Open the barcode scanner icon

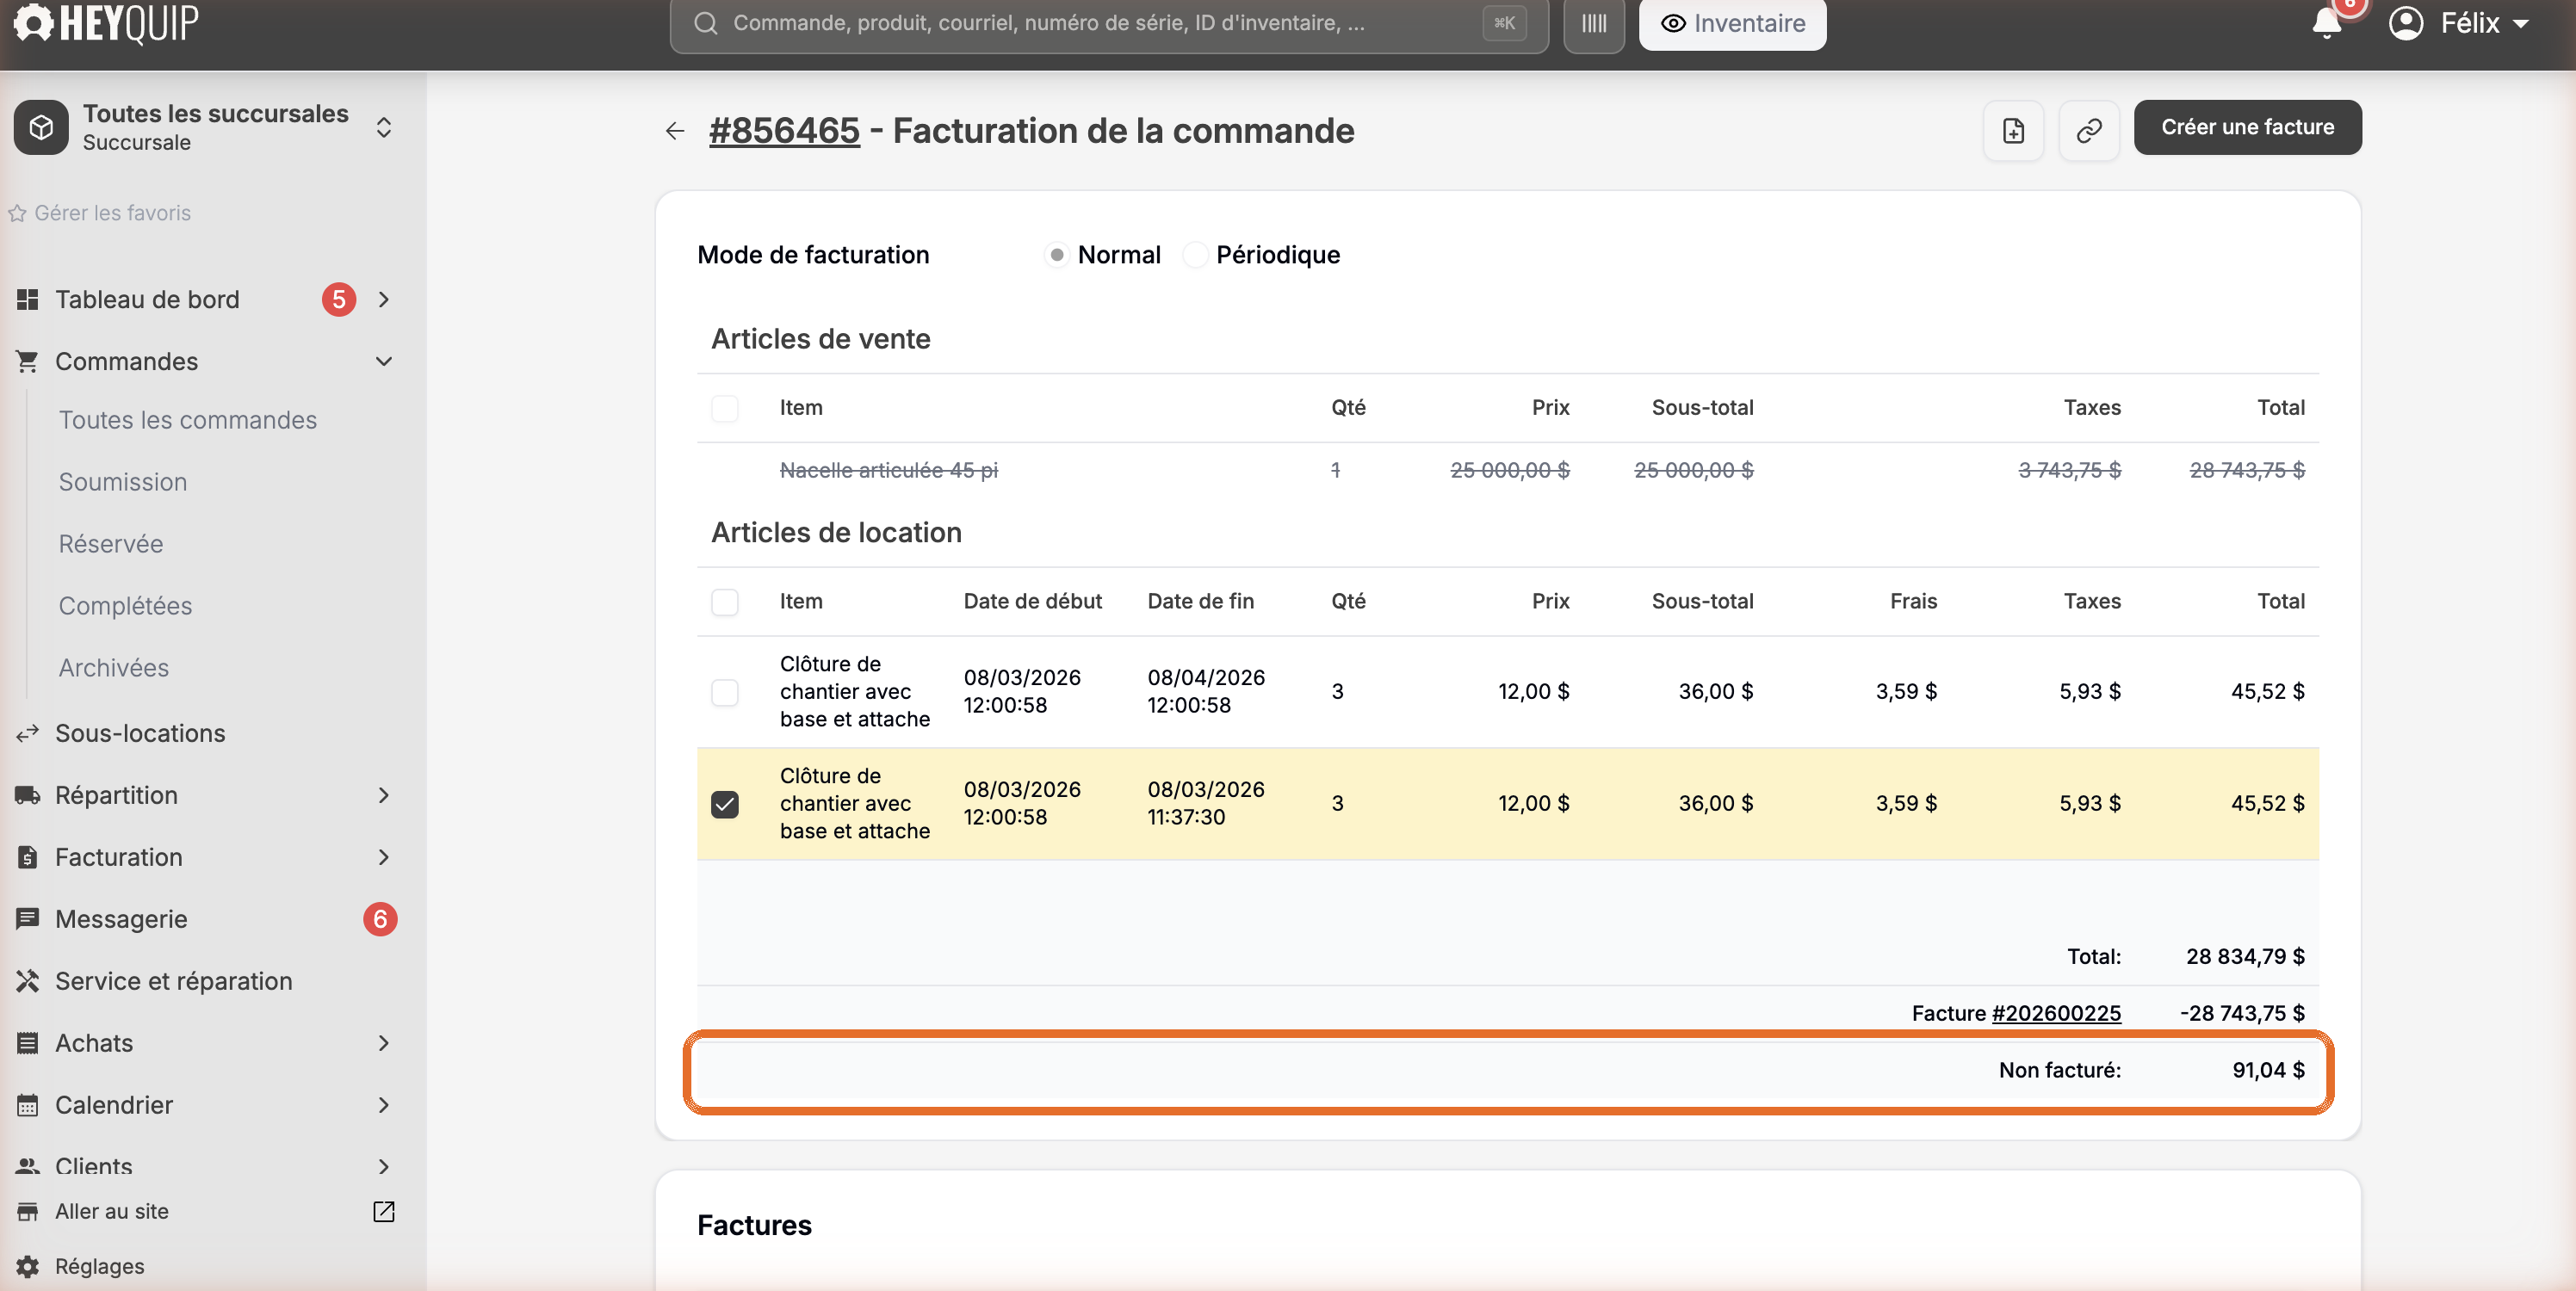point(1594,23)
